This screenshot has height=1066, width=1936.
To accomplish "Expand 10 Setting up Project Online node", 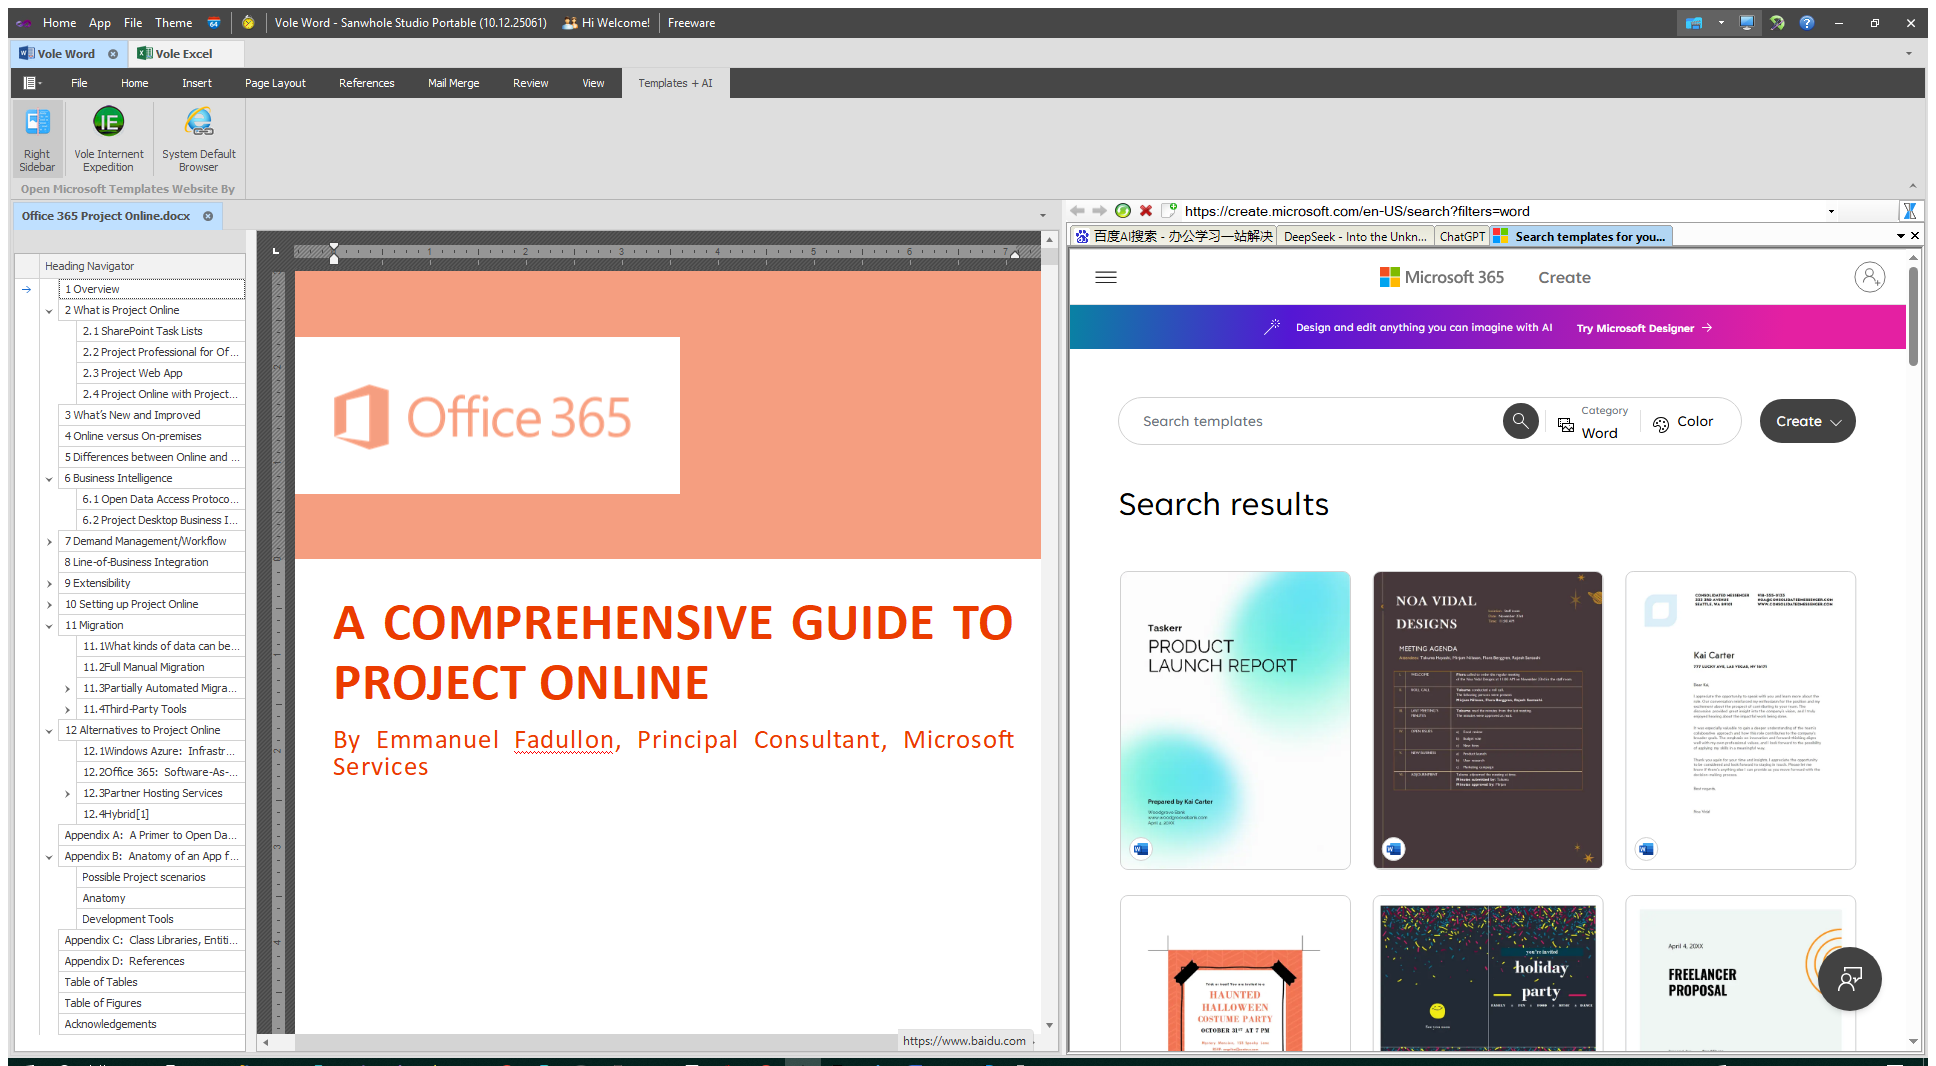I will click(x=49, y=605).
